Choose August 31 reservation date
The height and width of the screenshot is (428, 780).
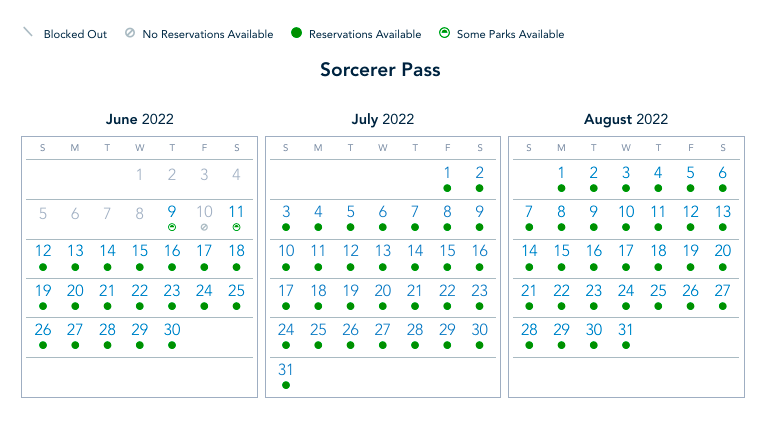click(626, 329)
